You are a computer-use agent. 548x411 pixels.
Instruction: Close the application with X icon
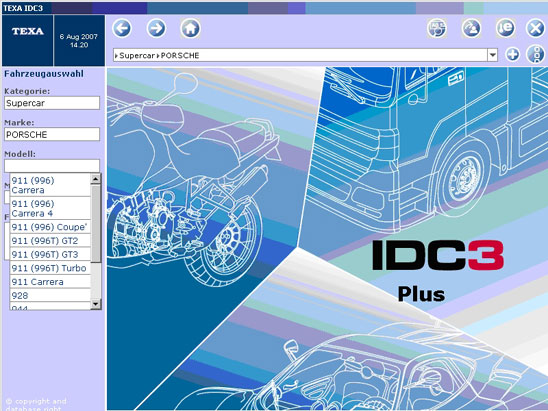(535, 28)
